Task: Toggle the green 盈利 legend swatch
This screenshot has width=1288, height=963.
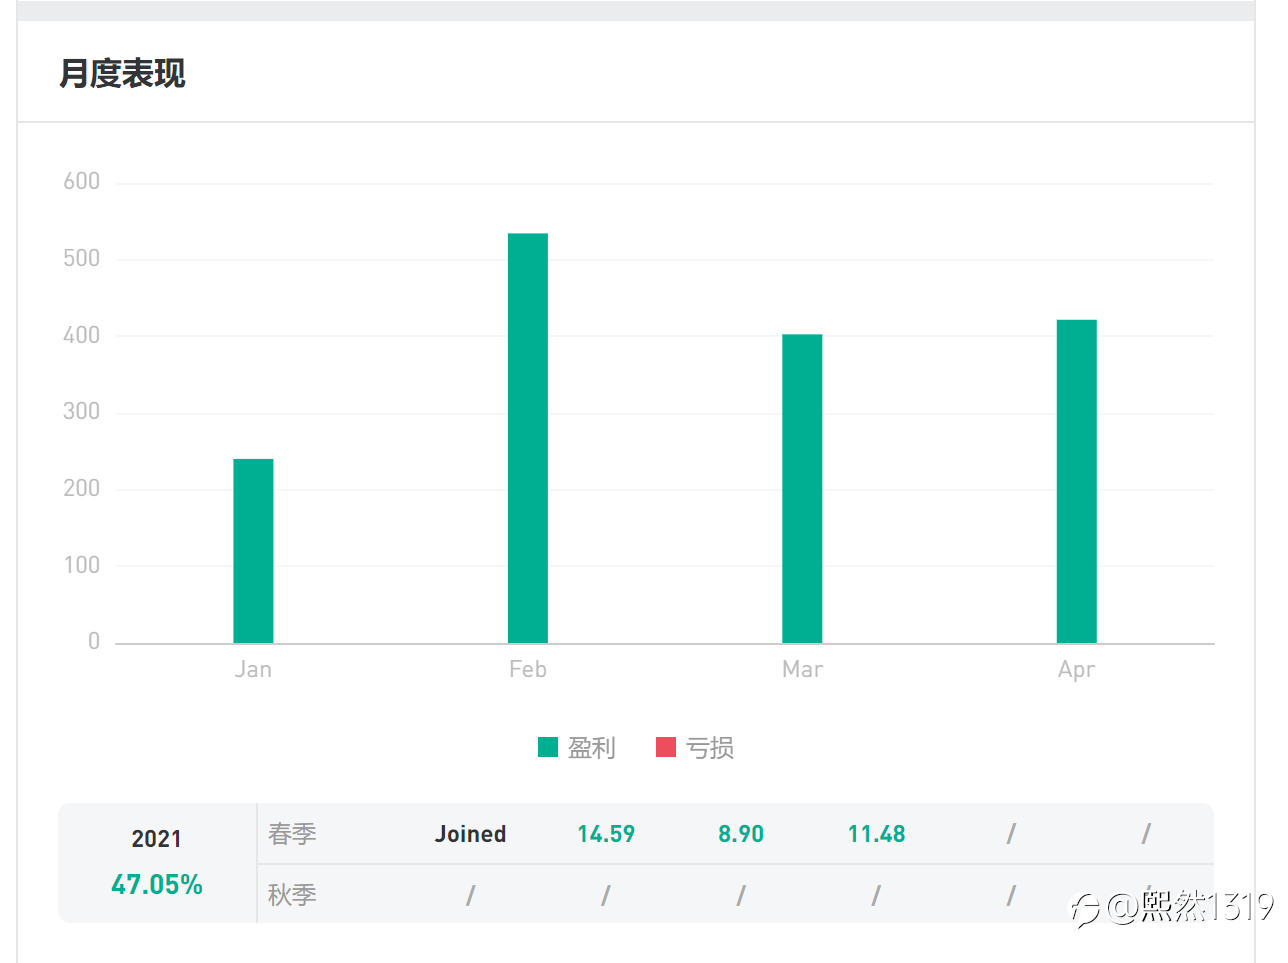Action: [548, 747]
